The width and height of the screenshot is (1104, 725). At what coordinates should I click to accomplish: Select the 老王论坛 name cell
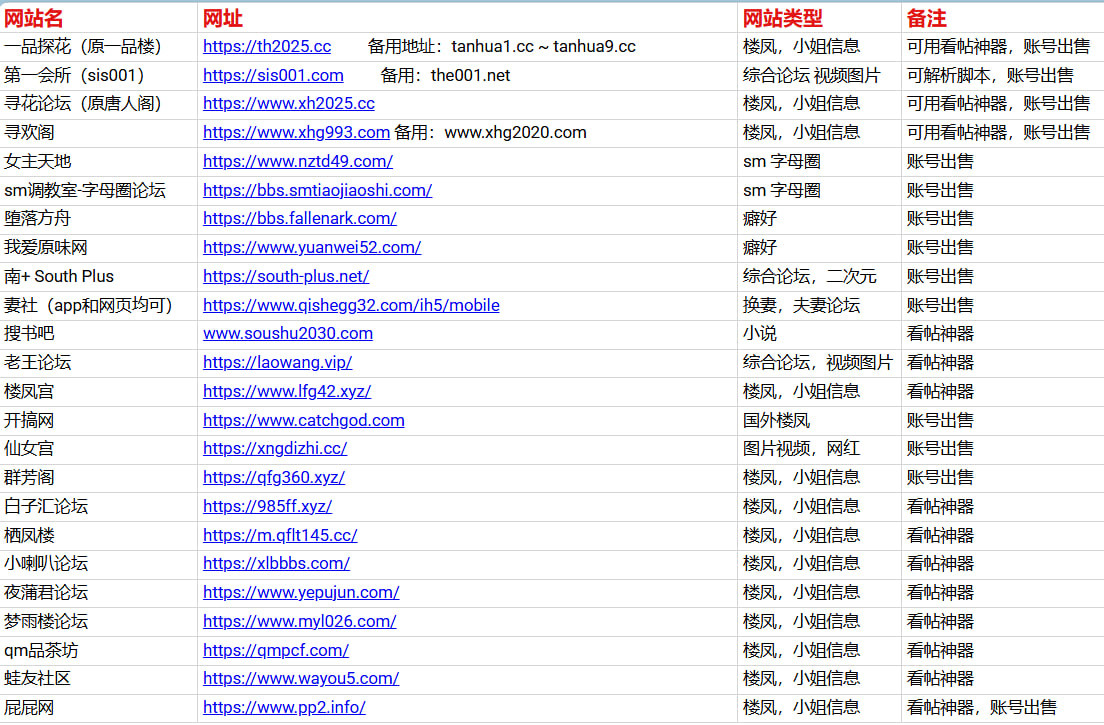(99, 362)
